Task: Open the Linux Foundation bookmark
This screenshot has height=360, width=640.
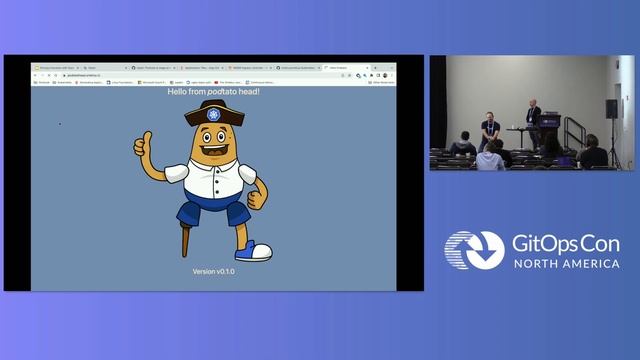Action: tap(120, 82)
